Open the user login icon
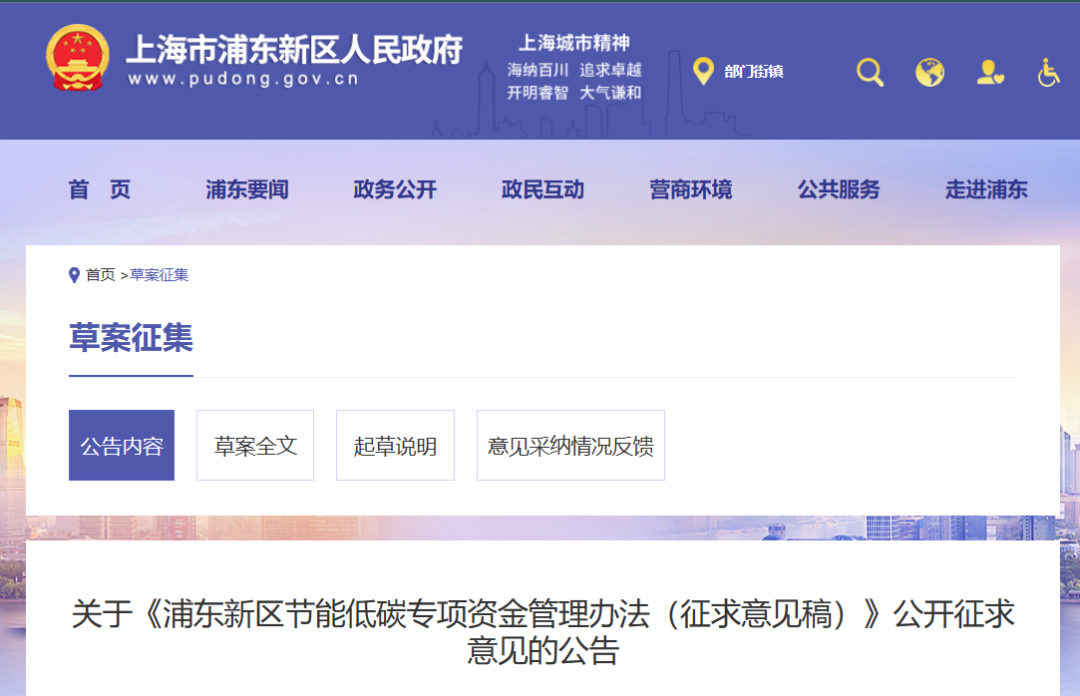This screenshot has width=1080, height=696. [x=989, y=72]
